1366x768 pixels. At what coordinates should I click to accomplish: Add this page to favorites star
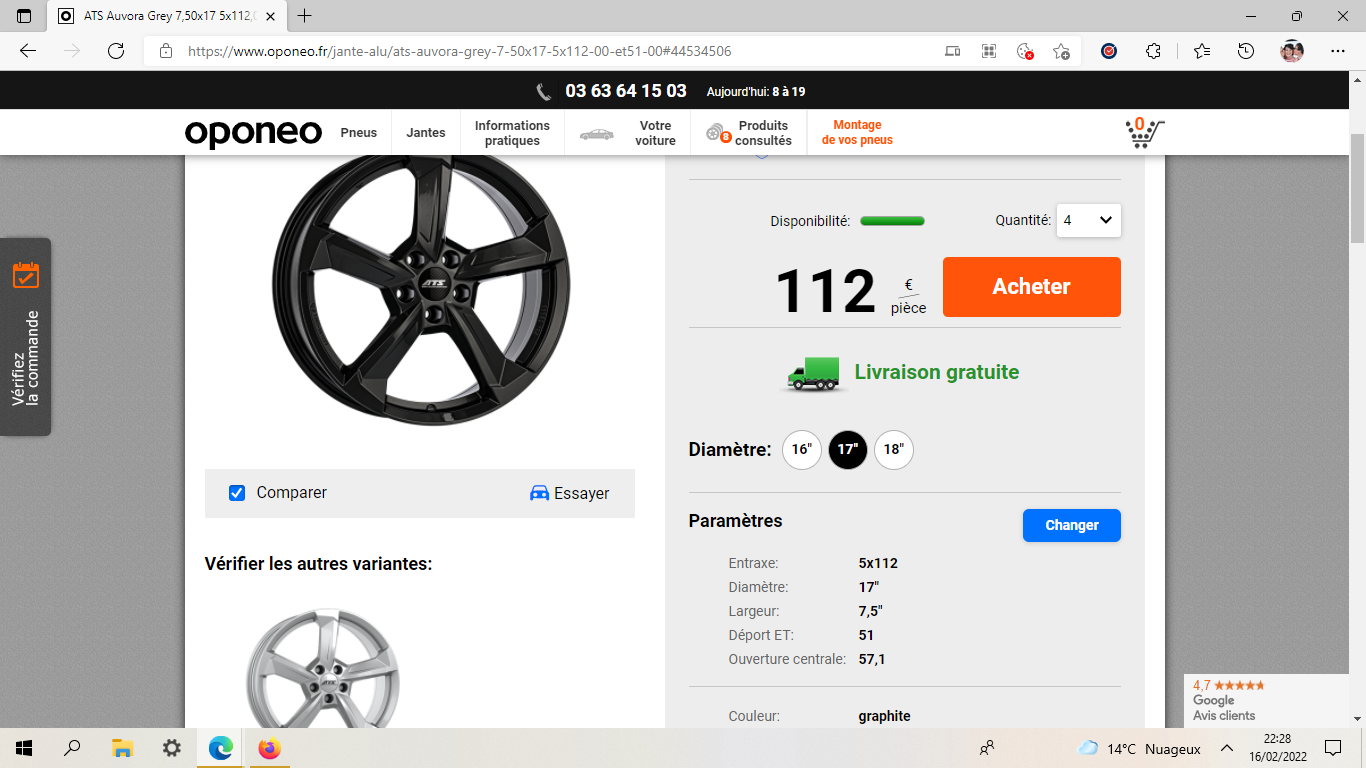point(1061,51)
